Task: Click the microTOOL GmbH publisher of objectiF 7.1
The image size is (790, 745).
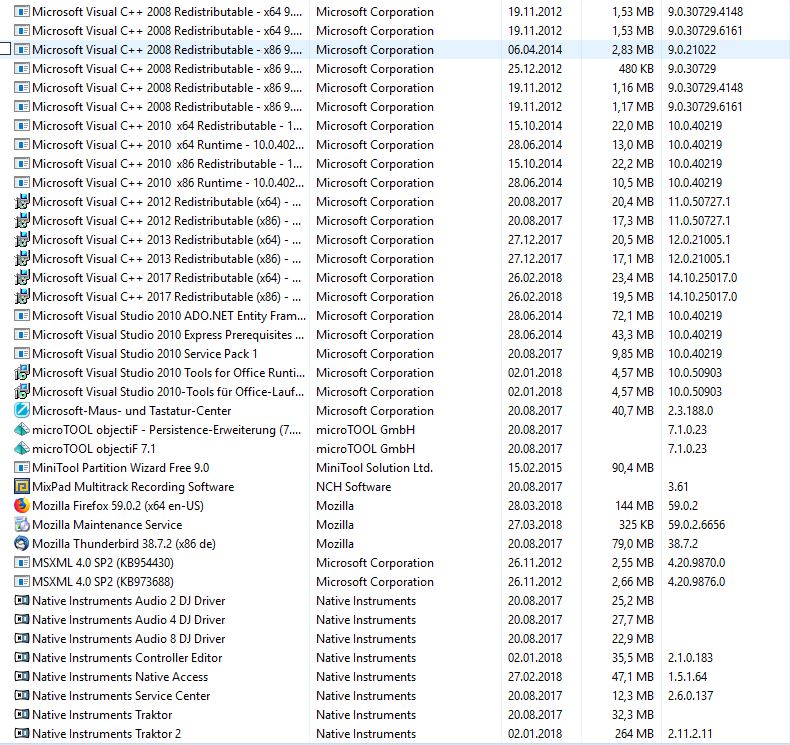Action: click(365, 448)
